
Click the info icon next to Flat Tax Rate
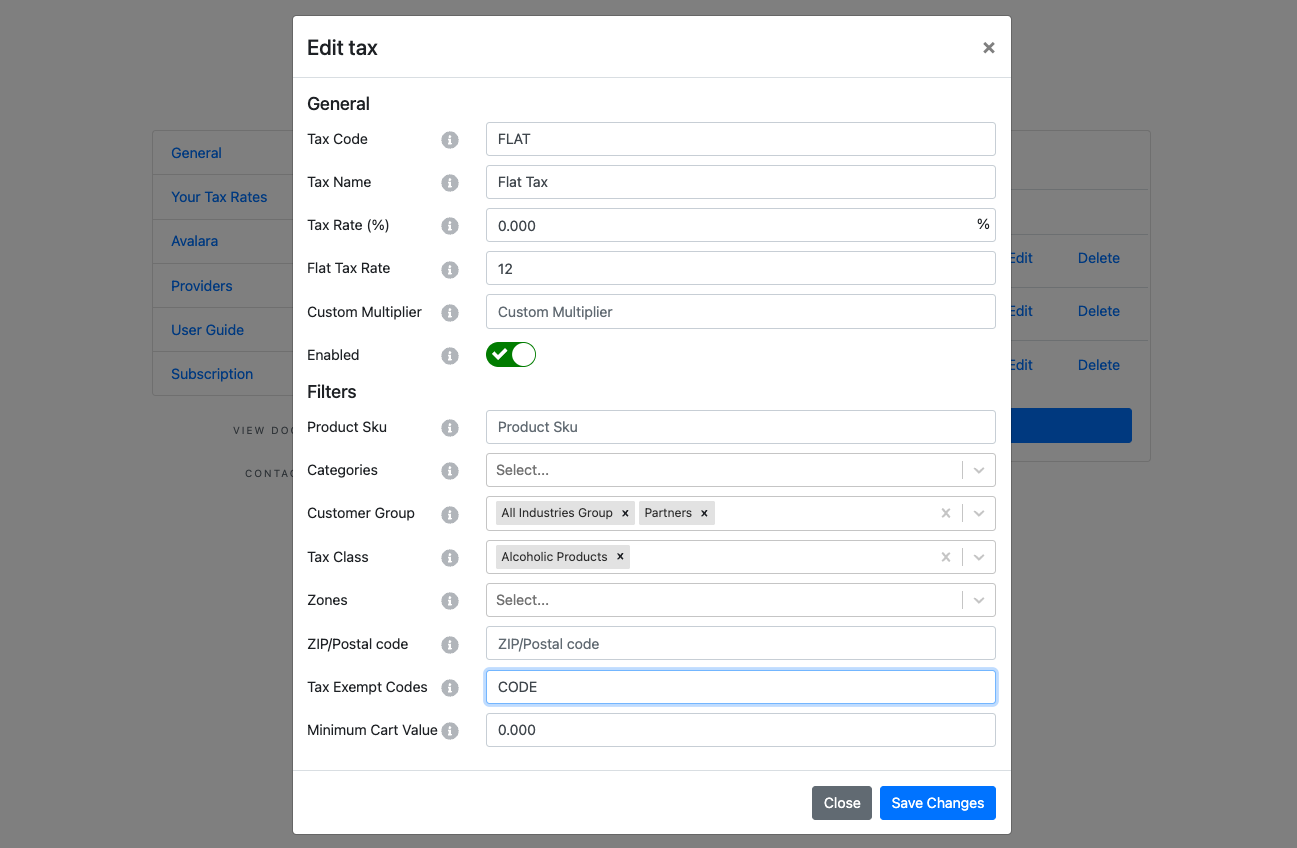[x=450, y=269]
